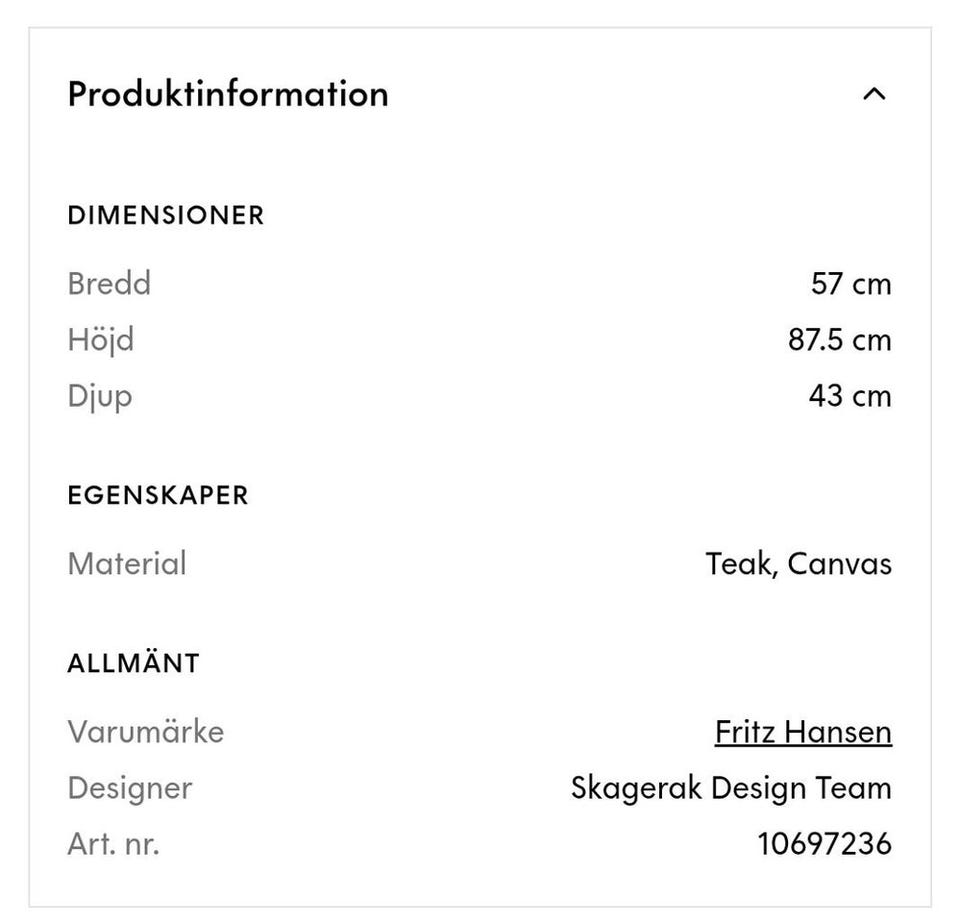Click the 57 cm width value
This screenshot has height=923, width=960.
click(x=850, y=284)
